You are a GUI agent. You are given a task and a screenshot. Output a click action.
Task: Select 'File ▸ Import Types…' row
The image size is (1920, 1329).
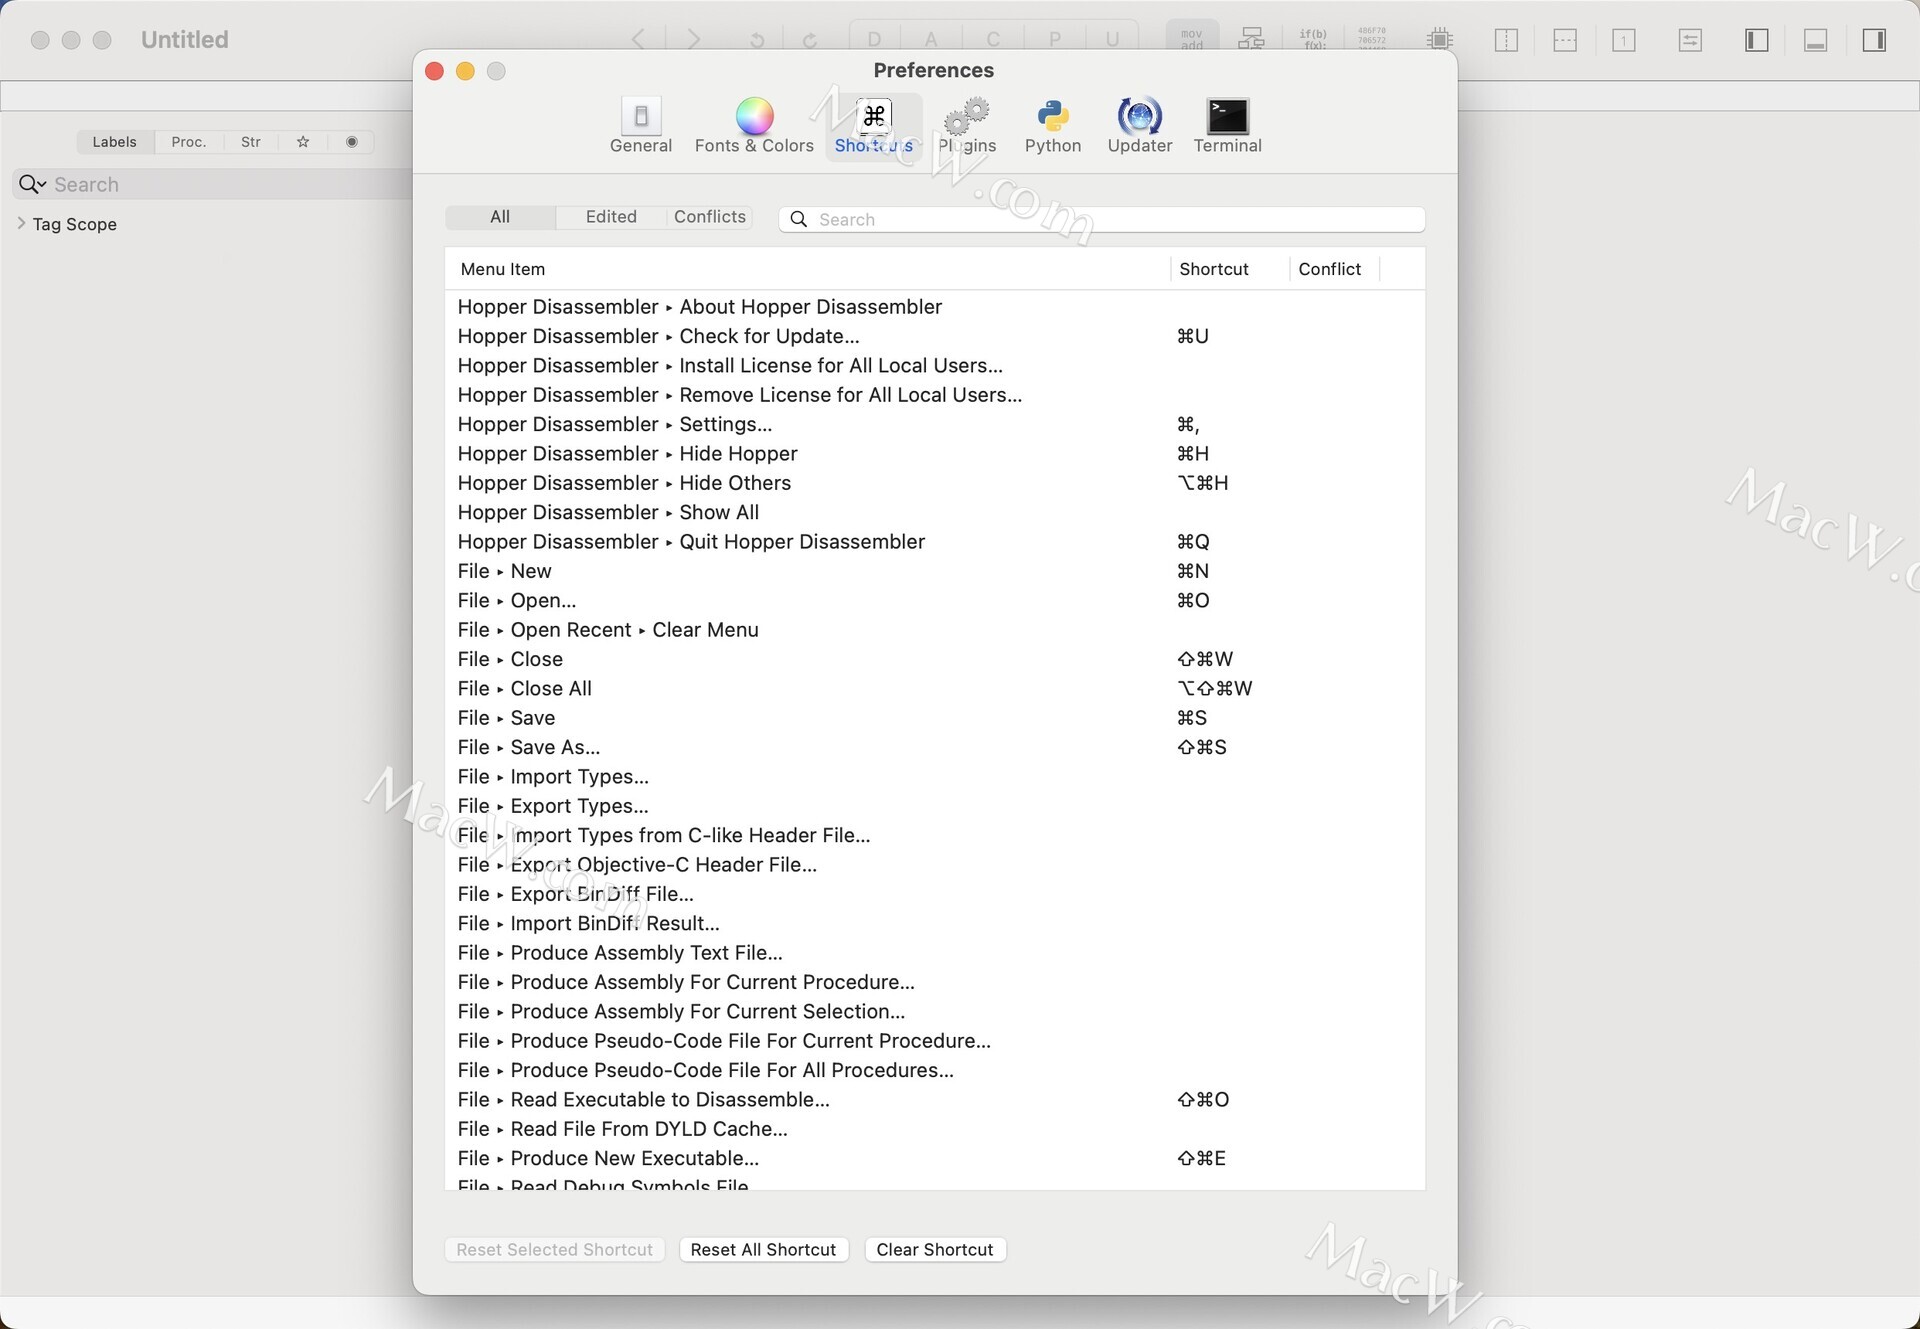[935, 777]
